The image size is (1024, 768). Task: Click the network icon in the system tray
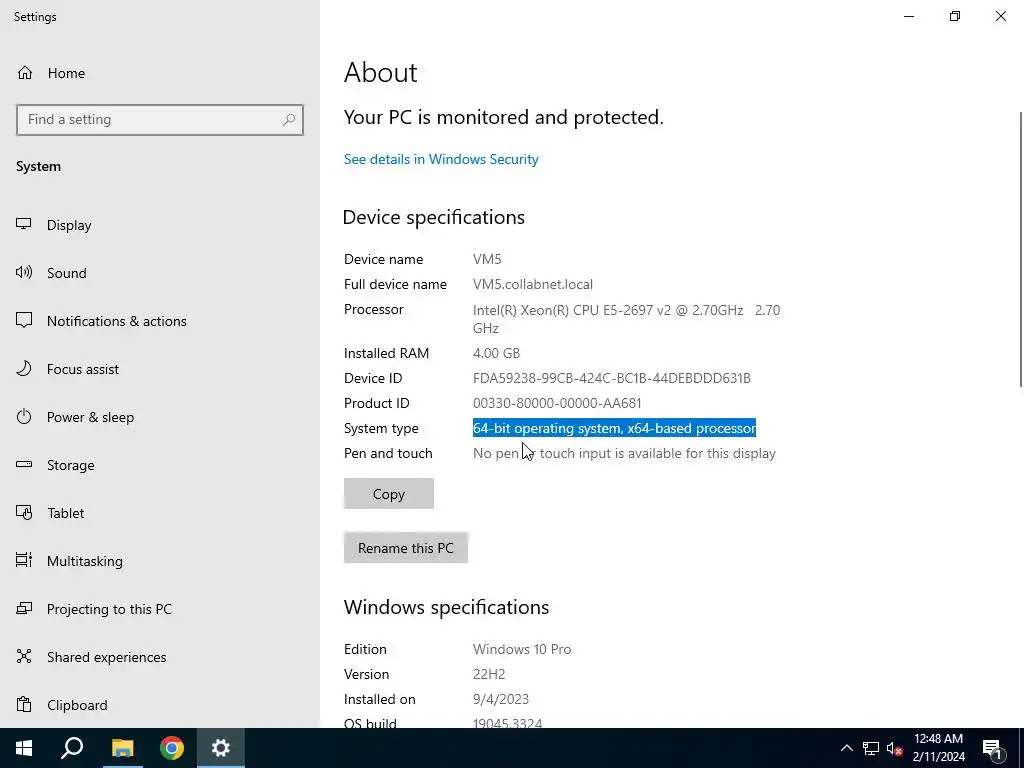pyautogui.click(x=871, y=748)
